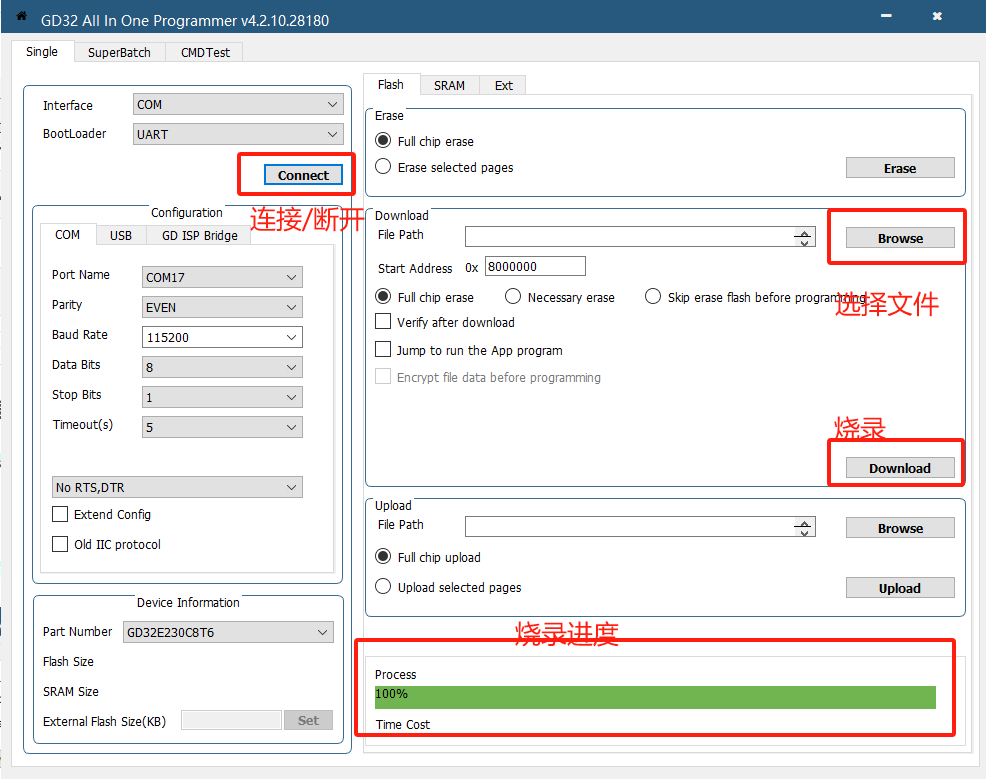986x779 pixels.
Task: Select the Necessary erase option
Action: pos(513,296)
